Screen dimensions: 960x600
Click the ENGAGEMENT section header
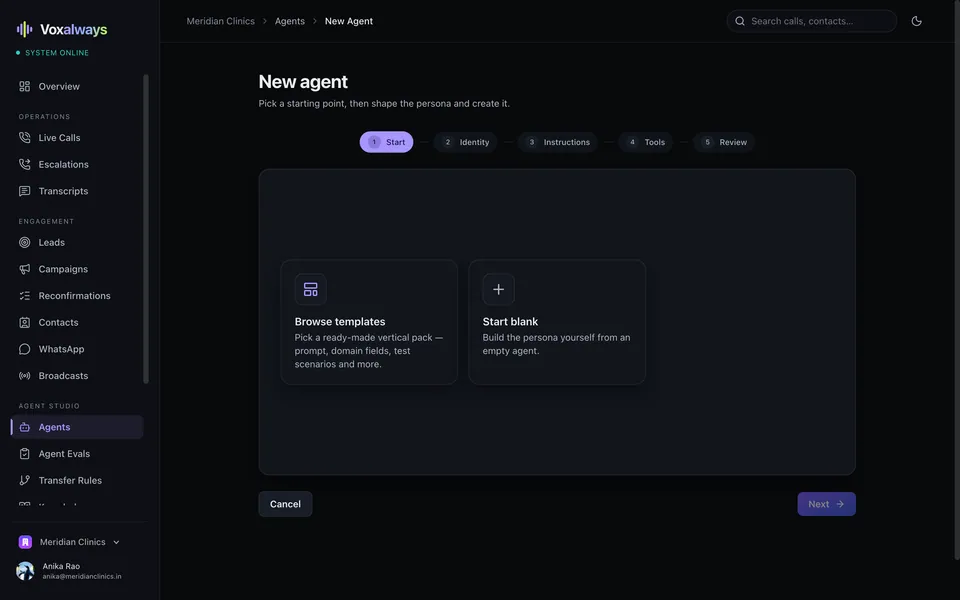46,221
